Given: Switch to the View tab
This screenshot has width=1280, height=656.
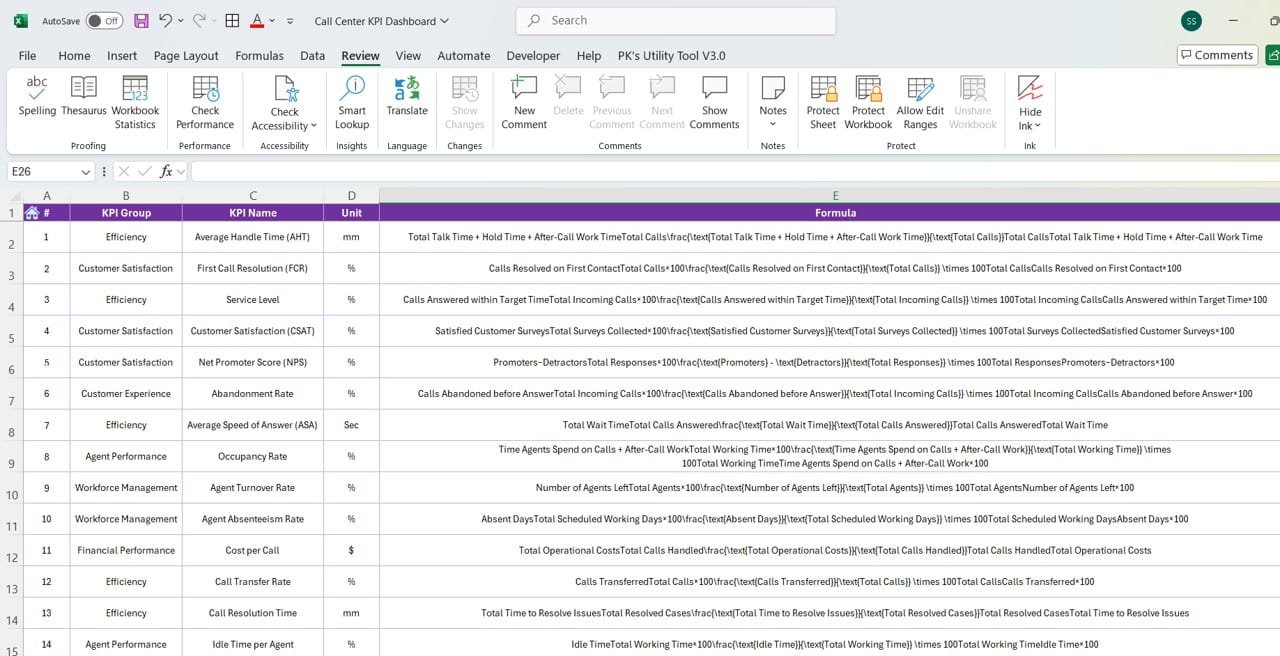Looking at the screenshot, I should click(x=408, y=56).
